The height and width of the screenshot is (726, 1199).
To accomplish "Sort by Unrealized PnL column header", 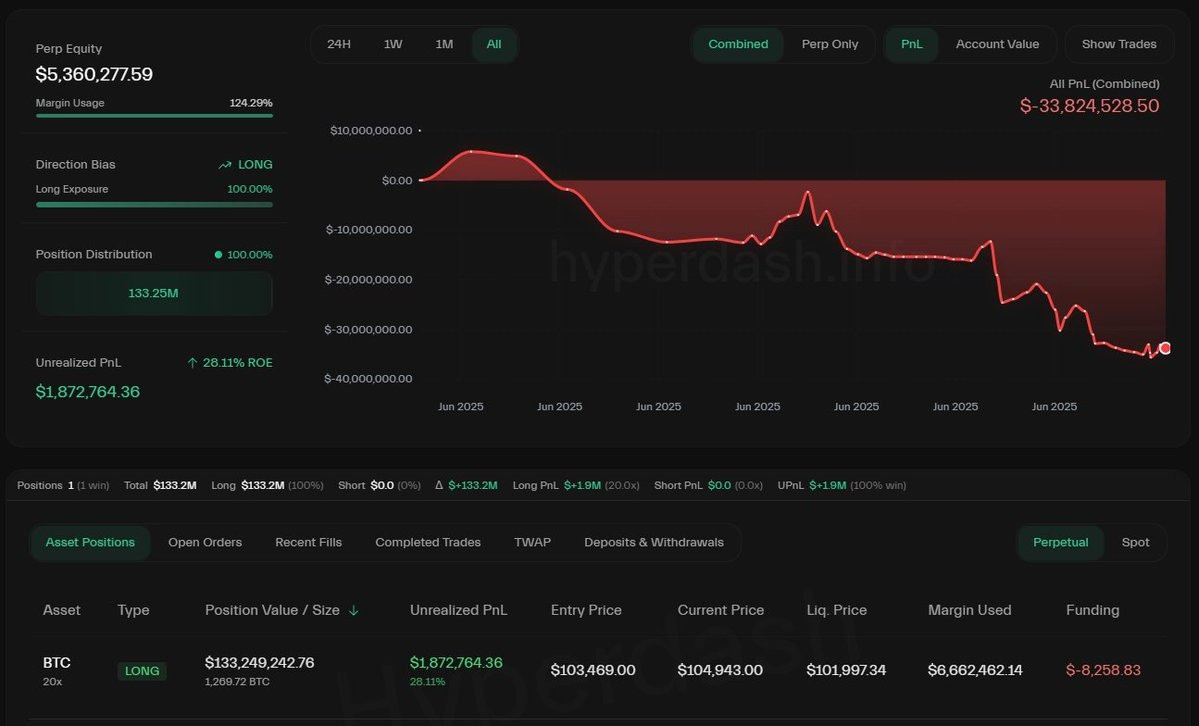I will tap(458, 610).
